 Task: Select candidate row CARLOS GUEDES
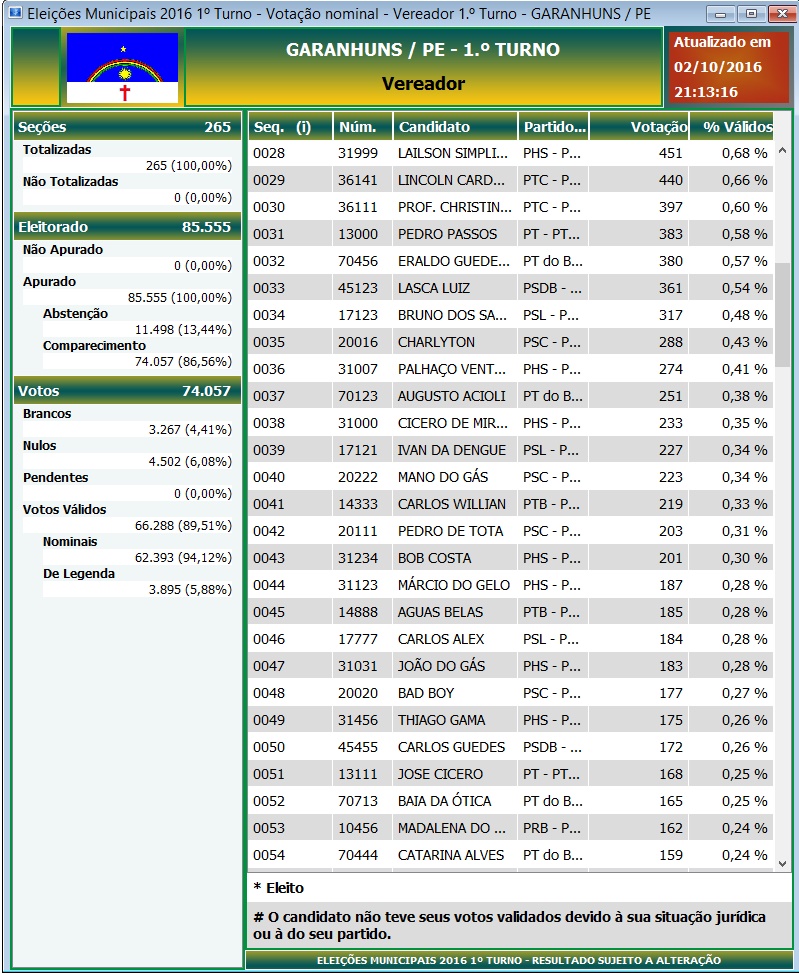click(x=510, y=747)
